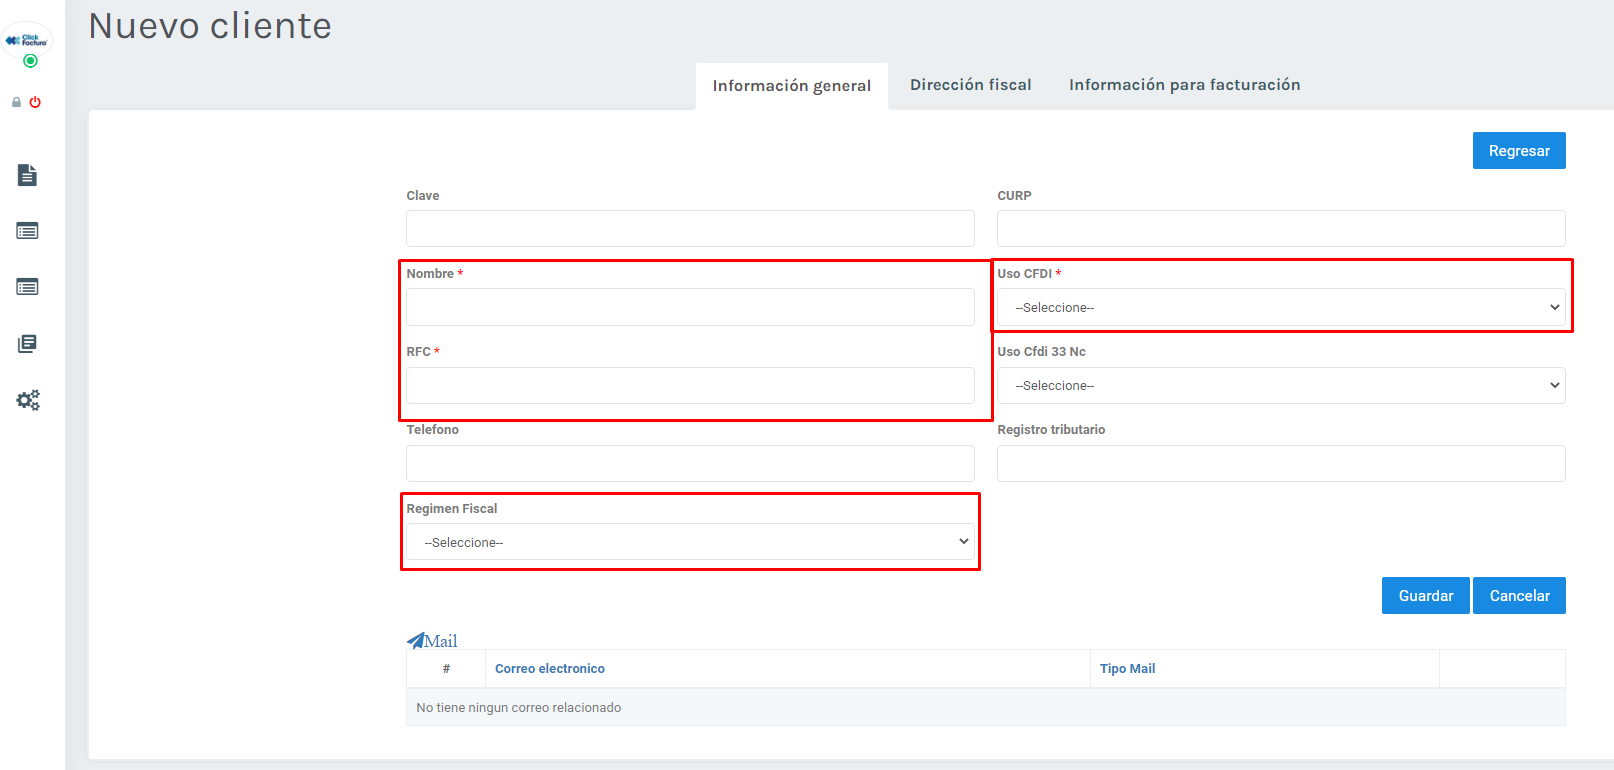Sort by the Correo electronico column header
This screenshot has height=770, width=1614.
(x=550, y=669)
